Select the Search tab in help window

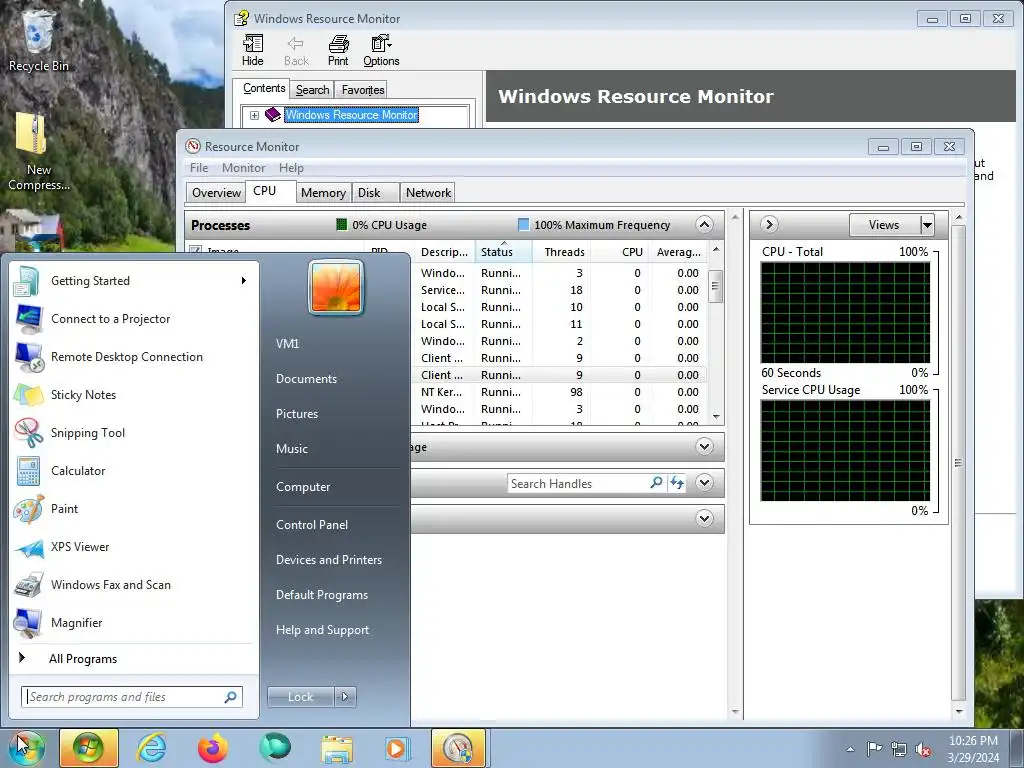(x=312, y=90)
